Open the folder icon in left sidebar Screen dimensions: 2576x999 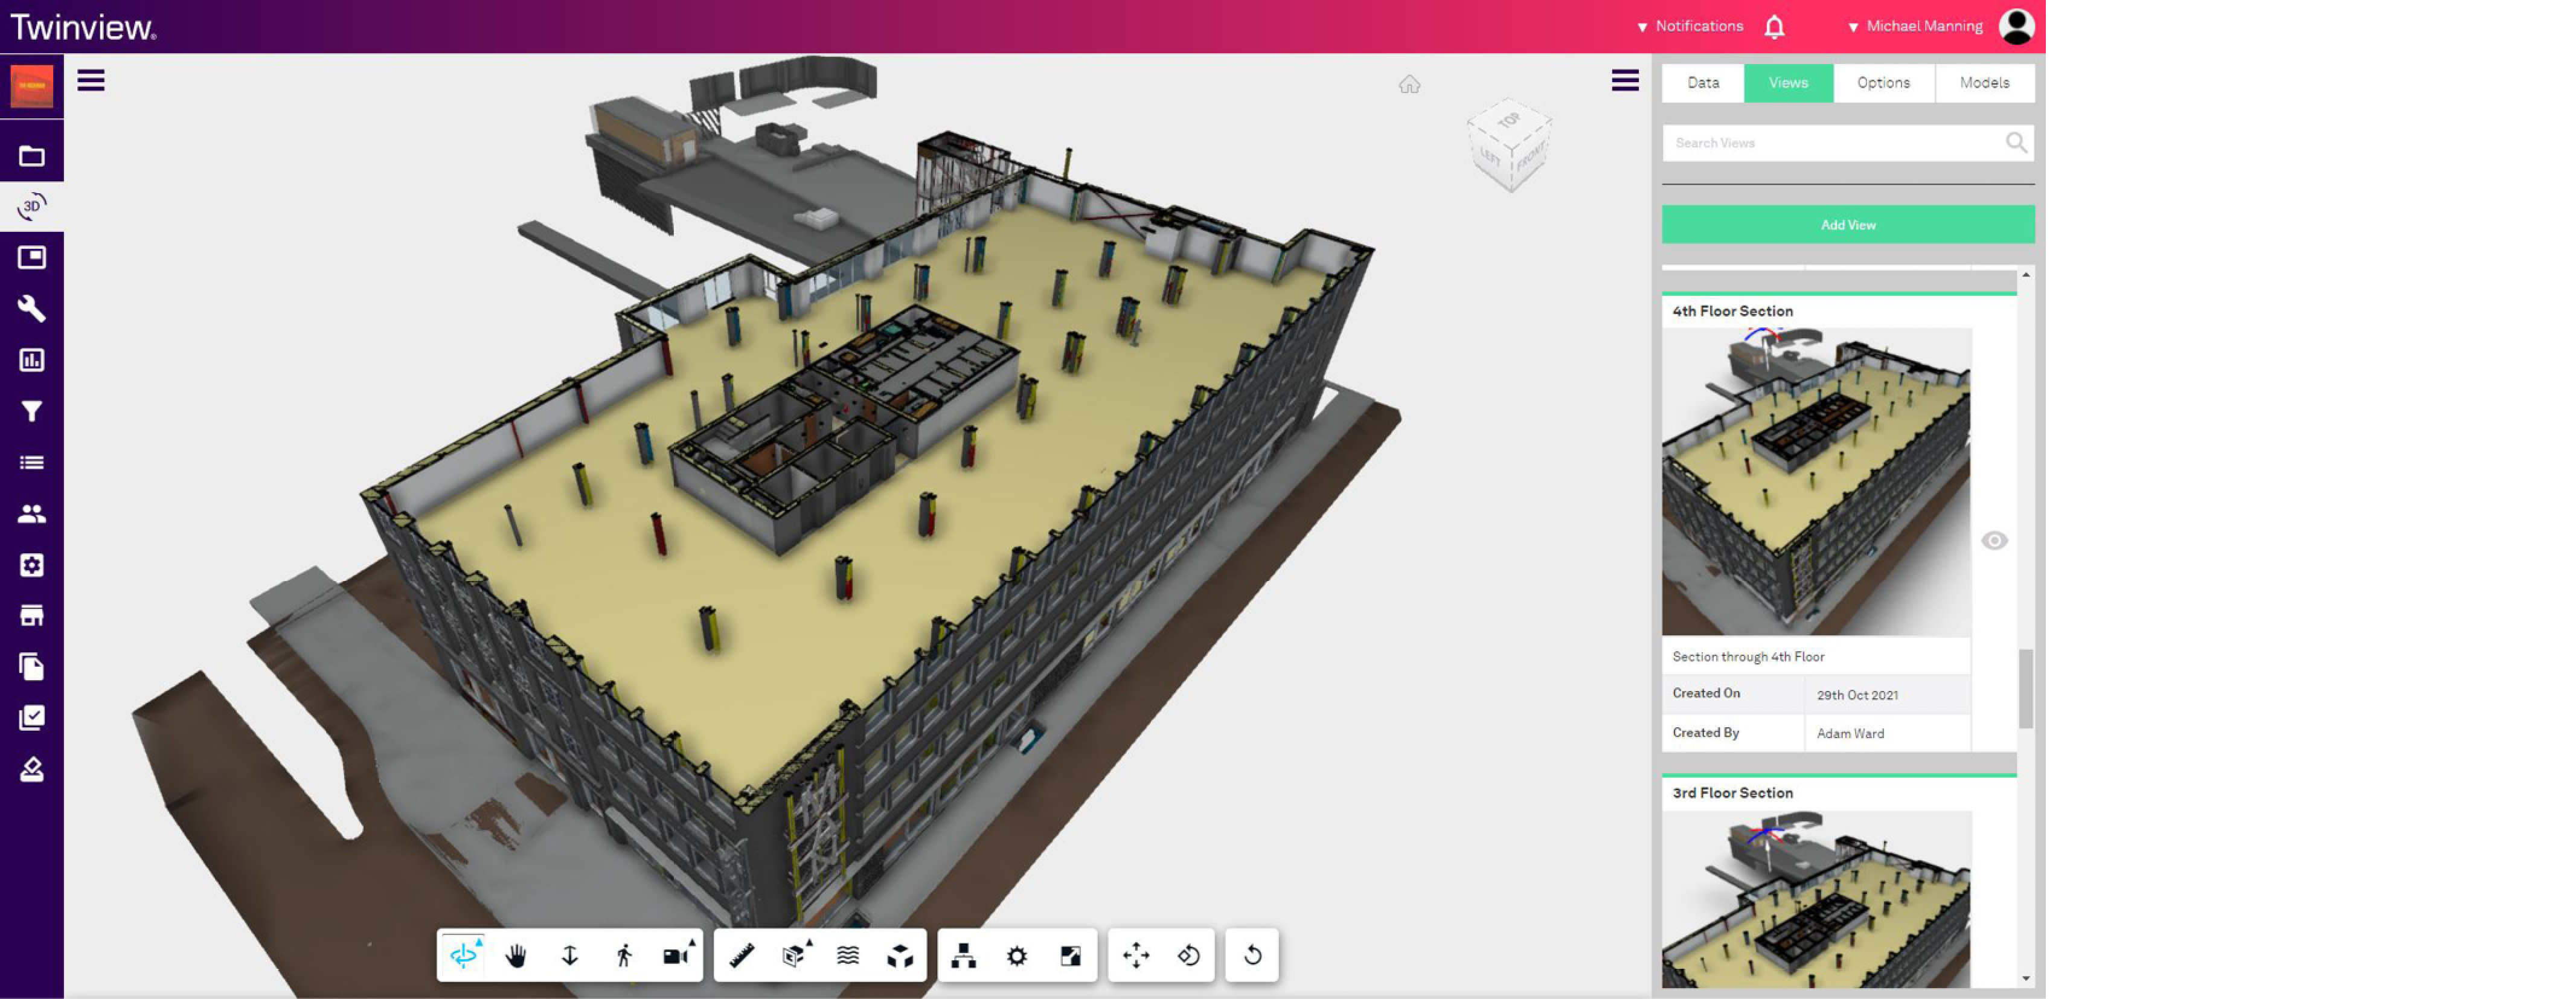tap(32, 156)
